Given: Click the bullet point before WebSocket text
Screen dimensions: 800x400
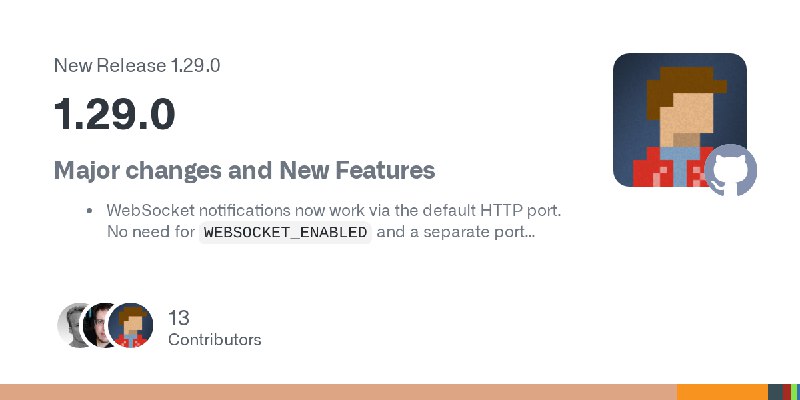Looking at the screenshot, I should pos(90,211).
